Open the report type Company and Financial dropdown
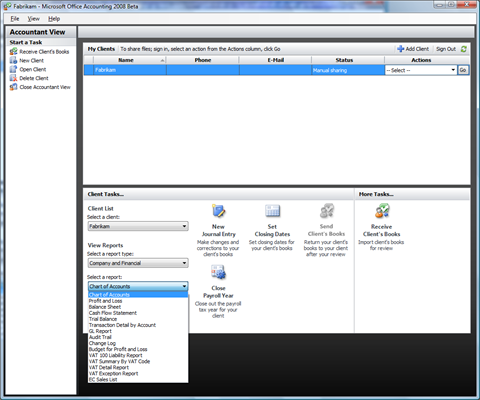 coord(138,263)
